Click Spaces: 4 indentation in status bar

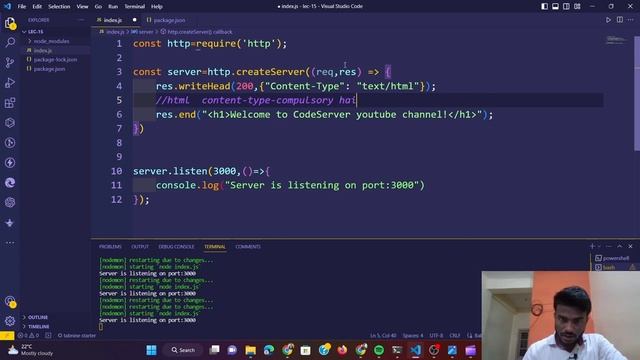coord(413,336)
